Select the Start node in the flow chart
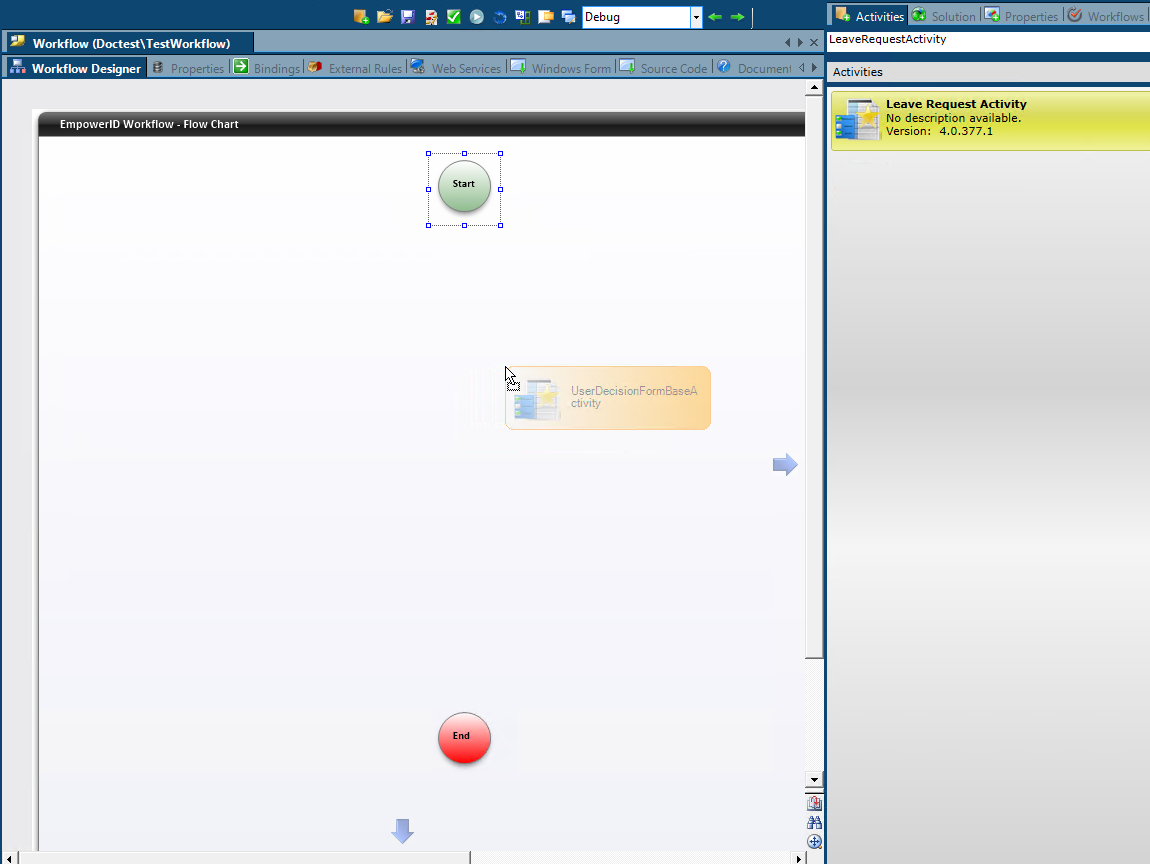 (463, 185)
